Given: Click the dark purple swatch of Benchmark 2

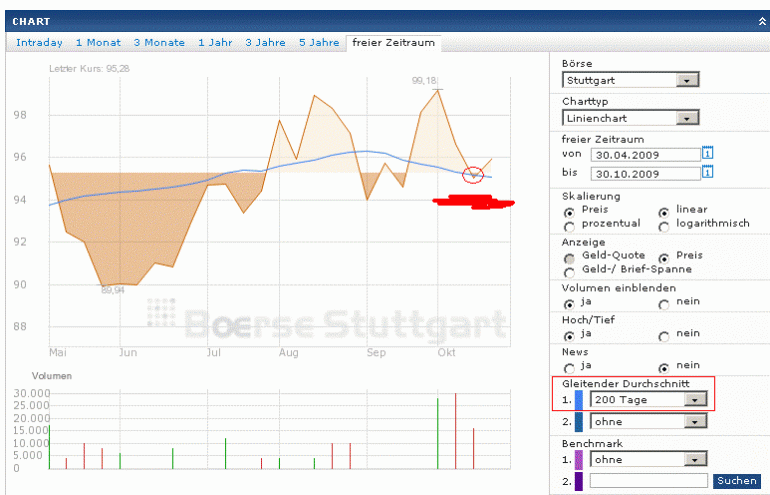Looking at the screenshot, I should (x=578, y=481).
